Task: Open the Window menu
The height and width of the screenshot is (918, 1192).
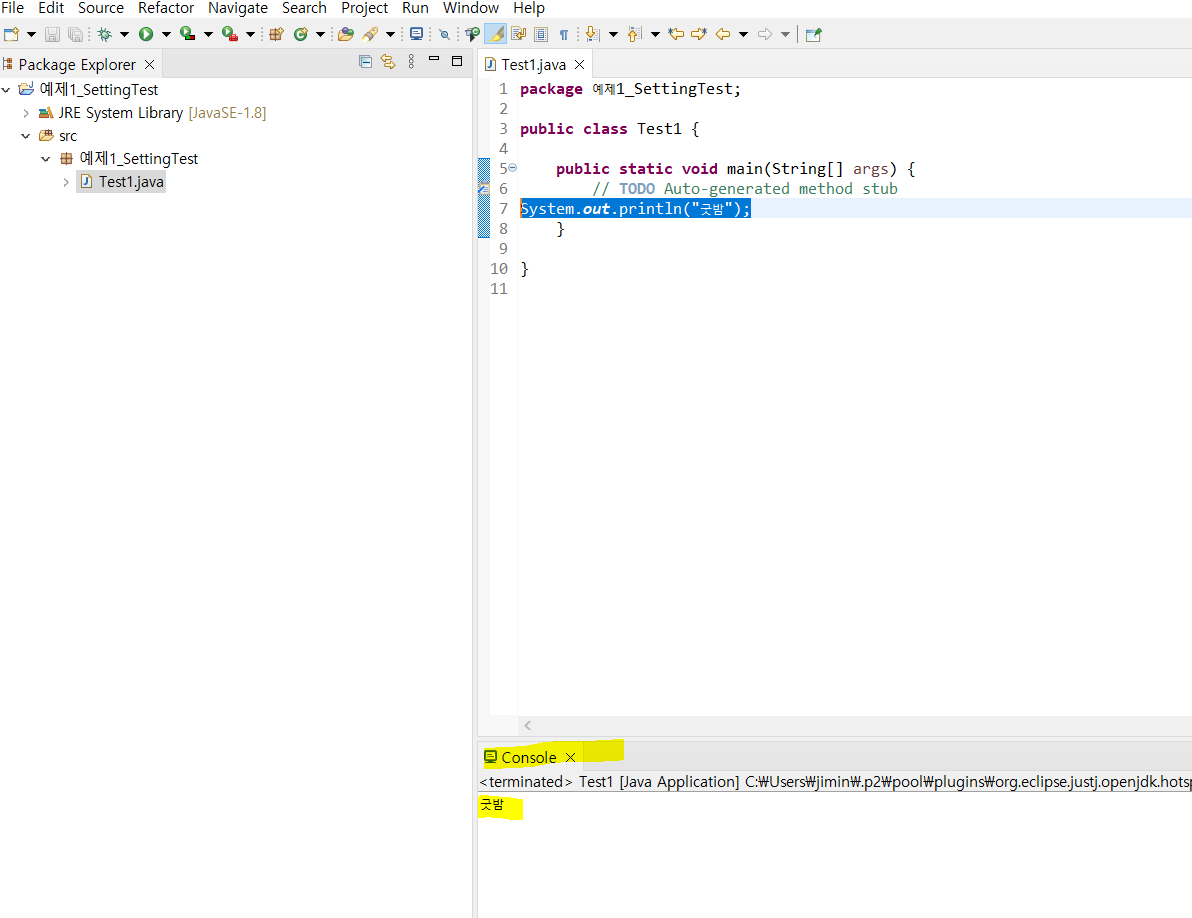Action: [x=471, y=8]
